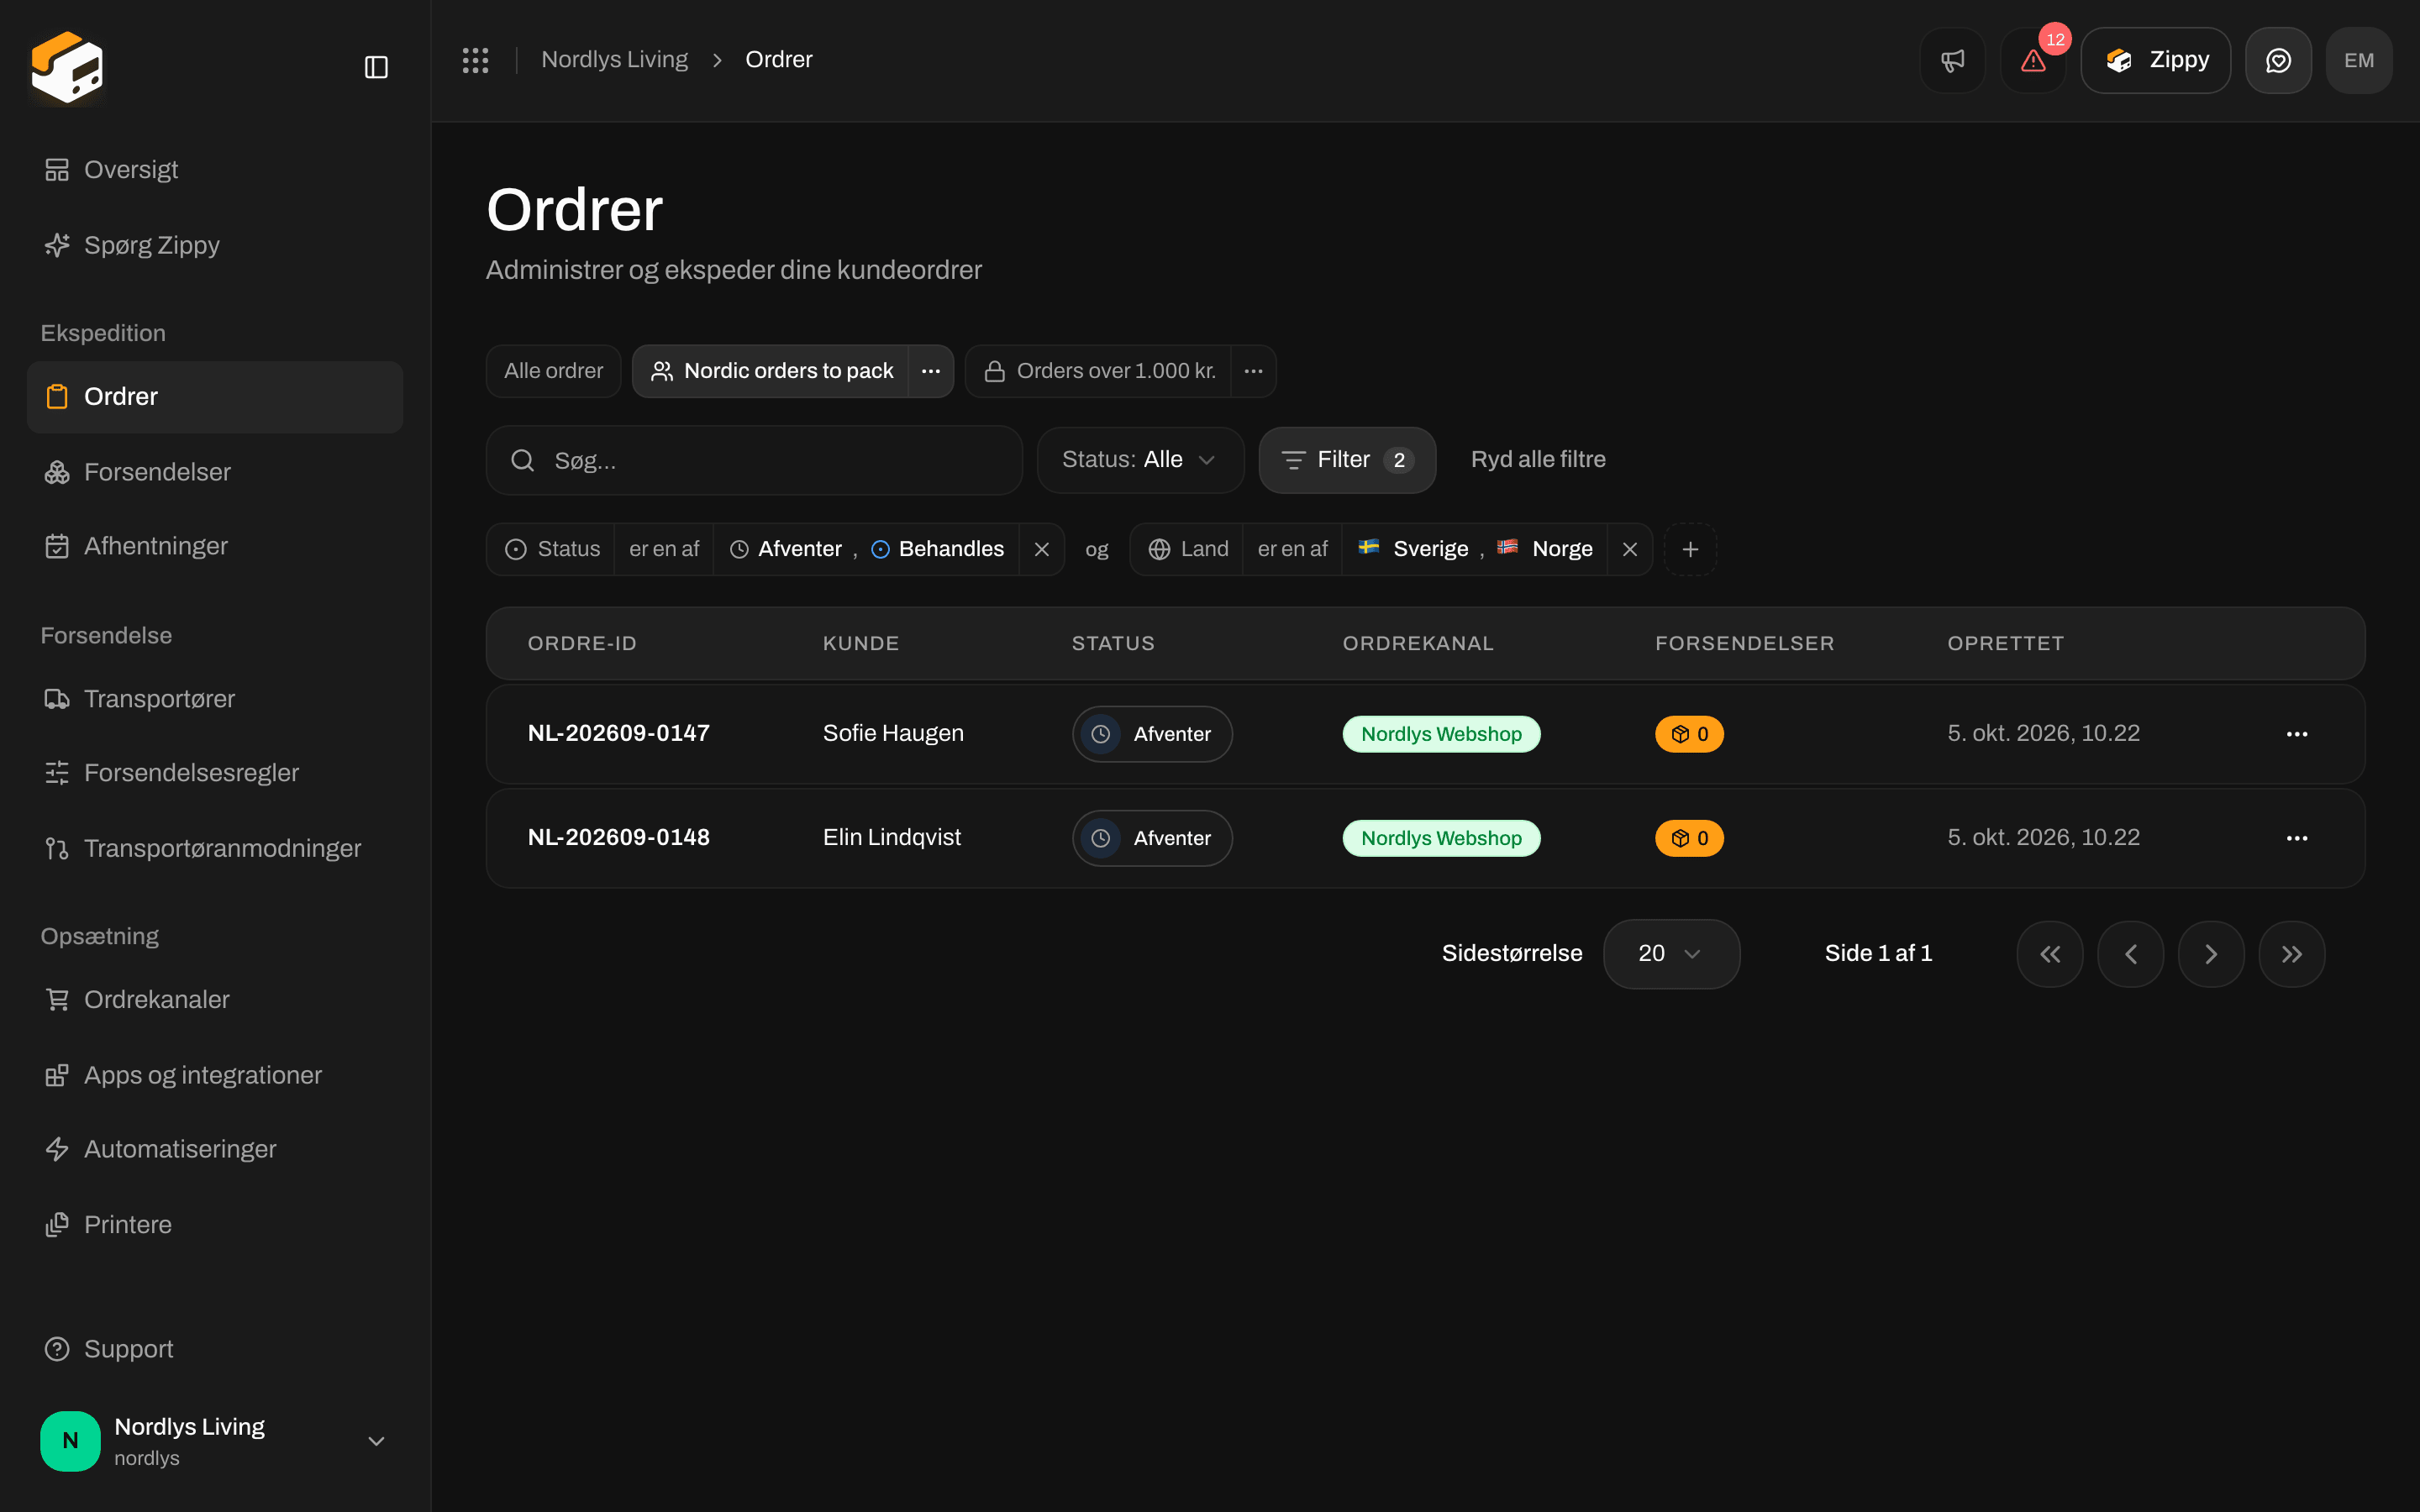Click shipments badge for Sofie Haugen order
This screenshot has width=2420, height=1512.
pyautogui.click(x=1689, y=734)
